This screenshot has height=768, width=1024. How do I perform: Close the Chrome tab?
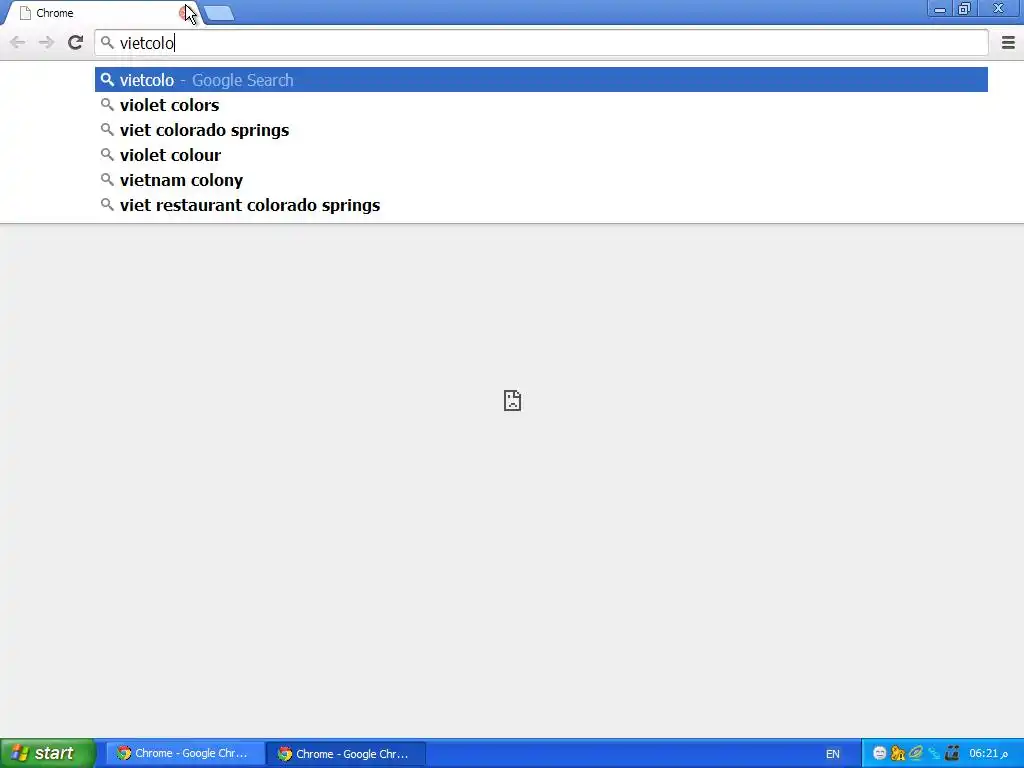point(184,12)
